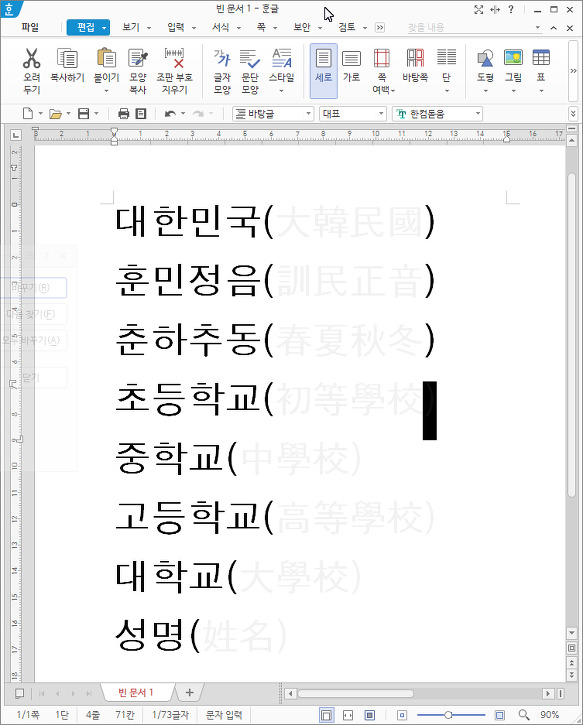Expand the 붙이기 paste options arrow
The height and width of the screenshot is (725, 583).
pos(106,91)
